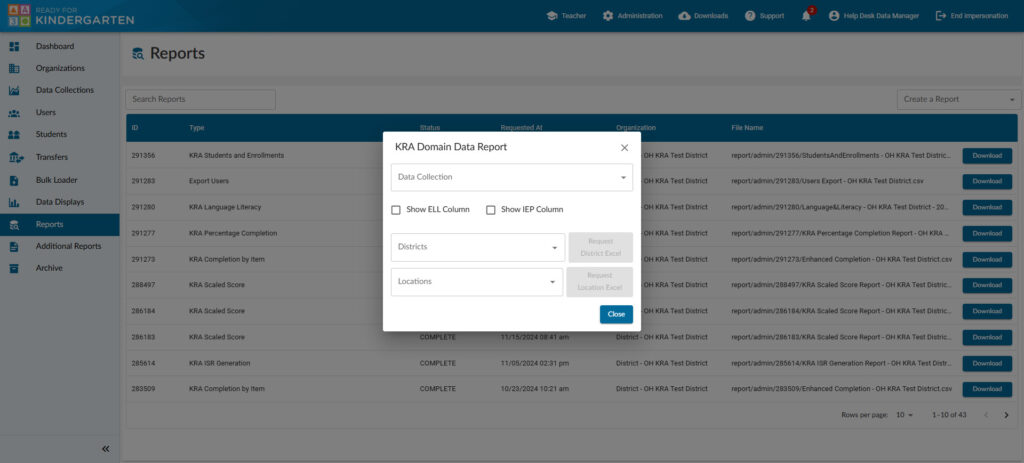
Task: Click the Archive box icon
Action: 14,268
